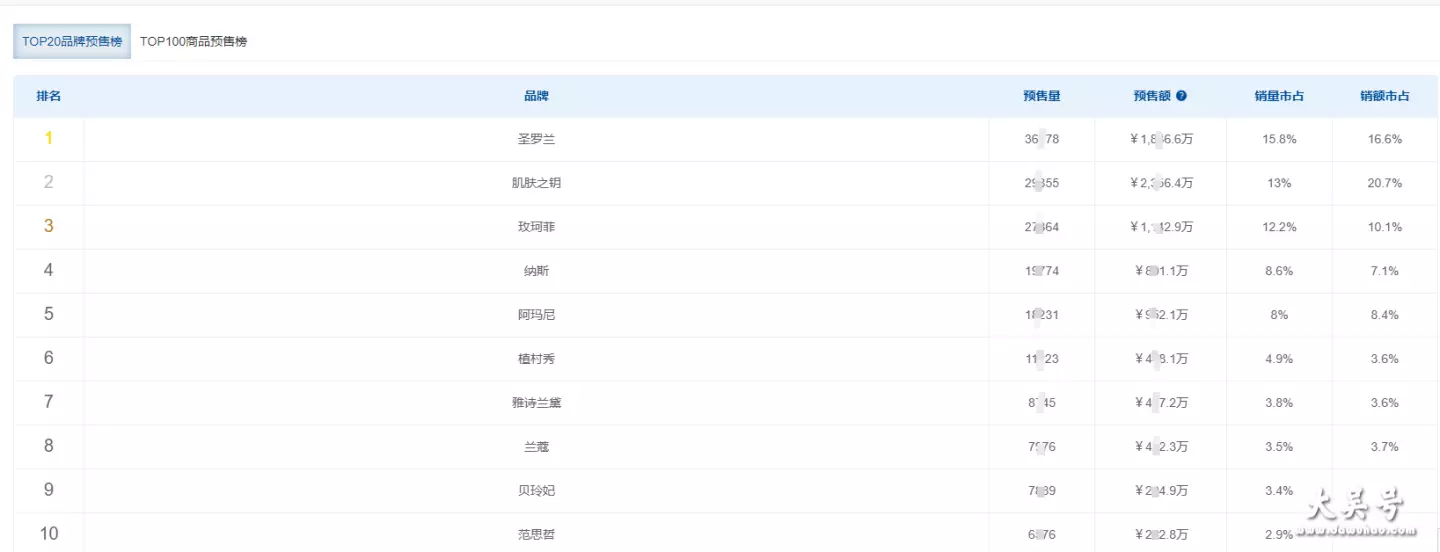Viewport: 1440px width, 552px height.
Task: Click rank number 1 cell
Action: (x=49, y=139)
